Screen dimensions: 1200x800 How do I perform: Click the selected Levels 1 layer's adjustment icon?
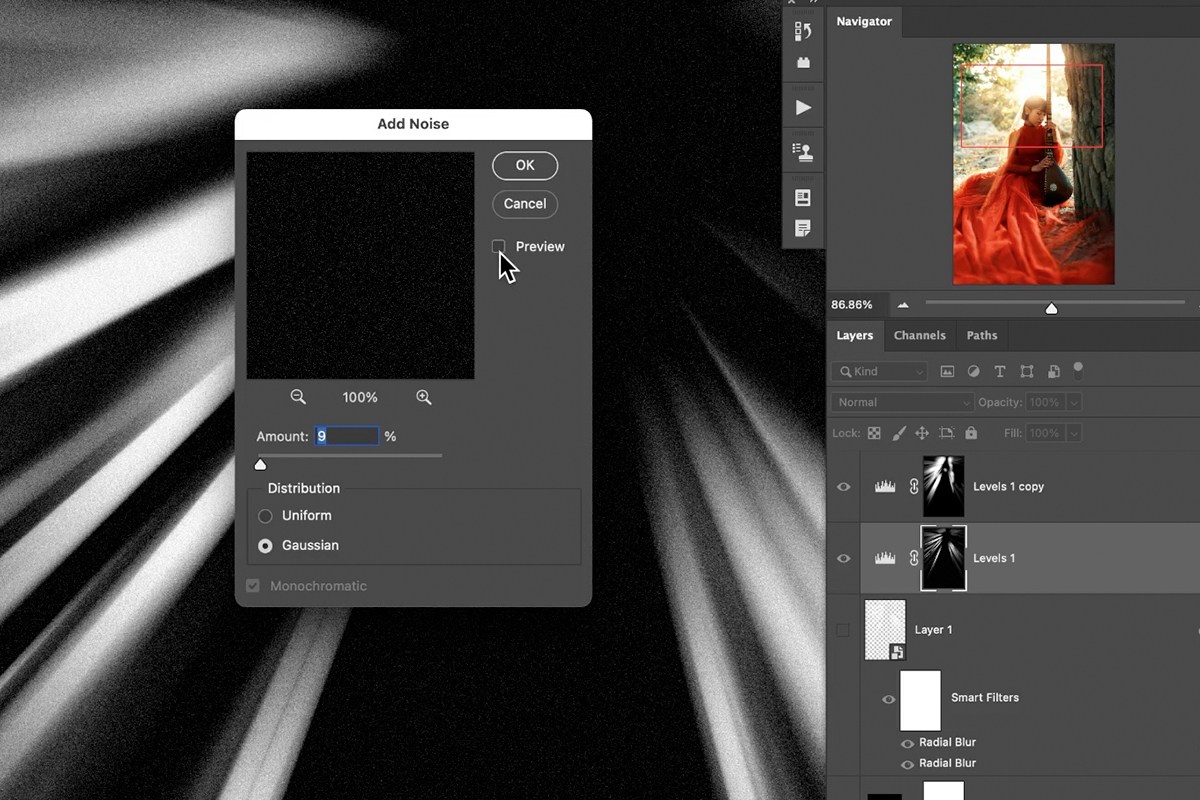[x=885, y=558]
